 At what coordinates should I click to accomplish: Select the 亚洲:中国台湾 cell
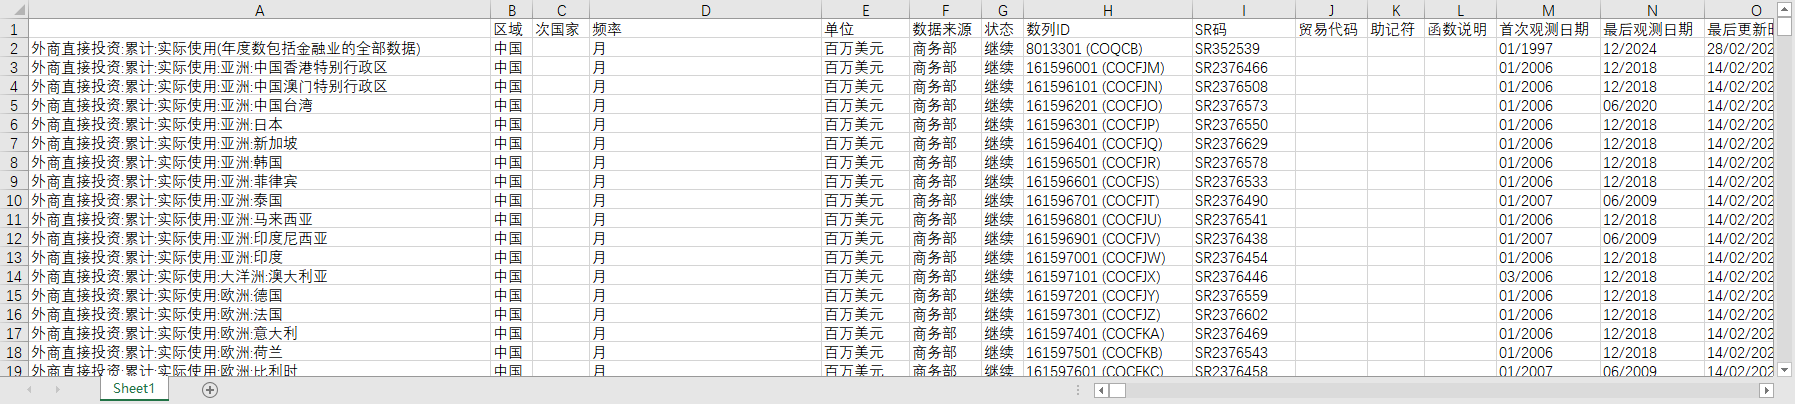click(x=260, y=105)
